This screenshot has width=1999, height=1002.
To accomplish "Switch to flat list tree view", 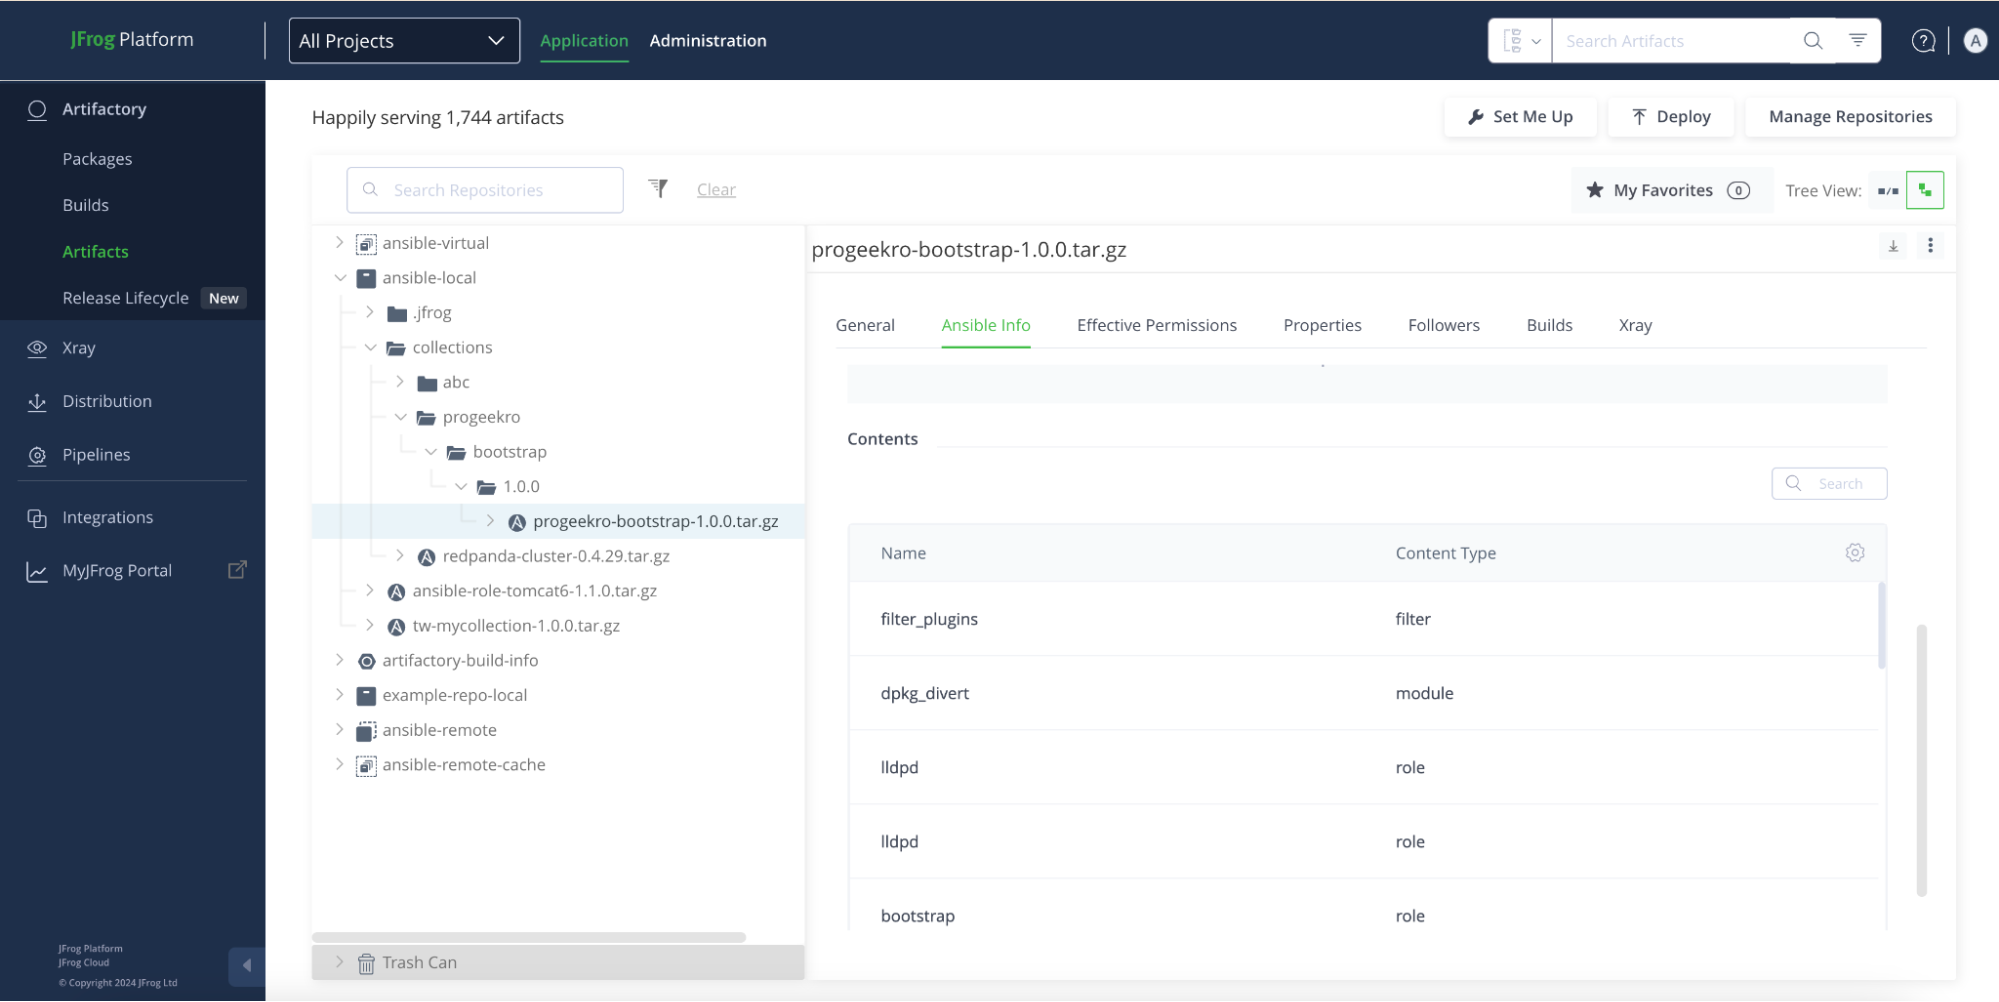I will (x=1887, y=191).
